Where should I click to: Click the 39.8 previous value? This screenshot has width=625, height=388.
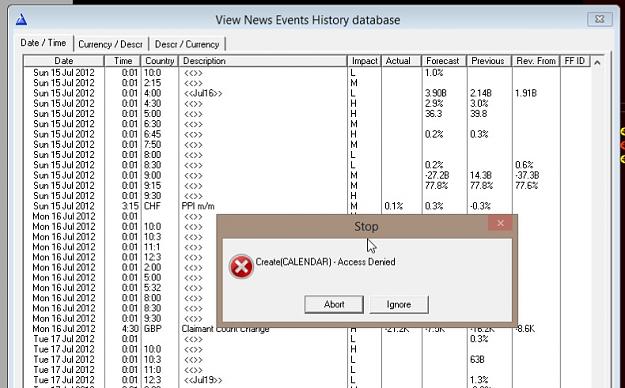(x=478, y=114)
